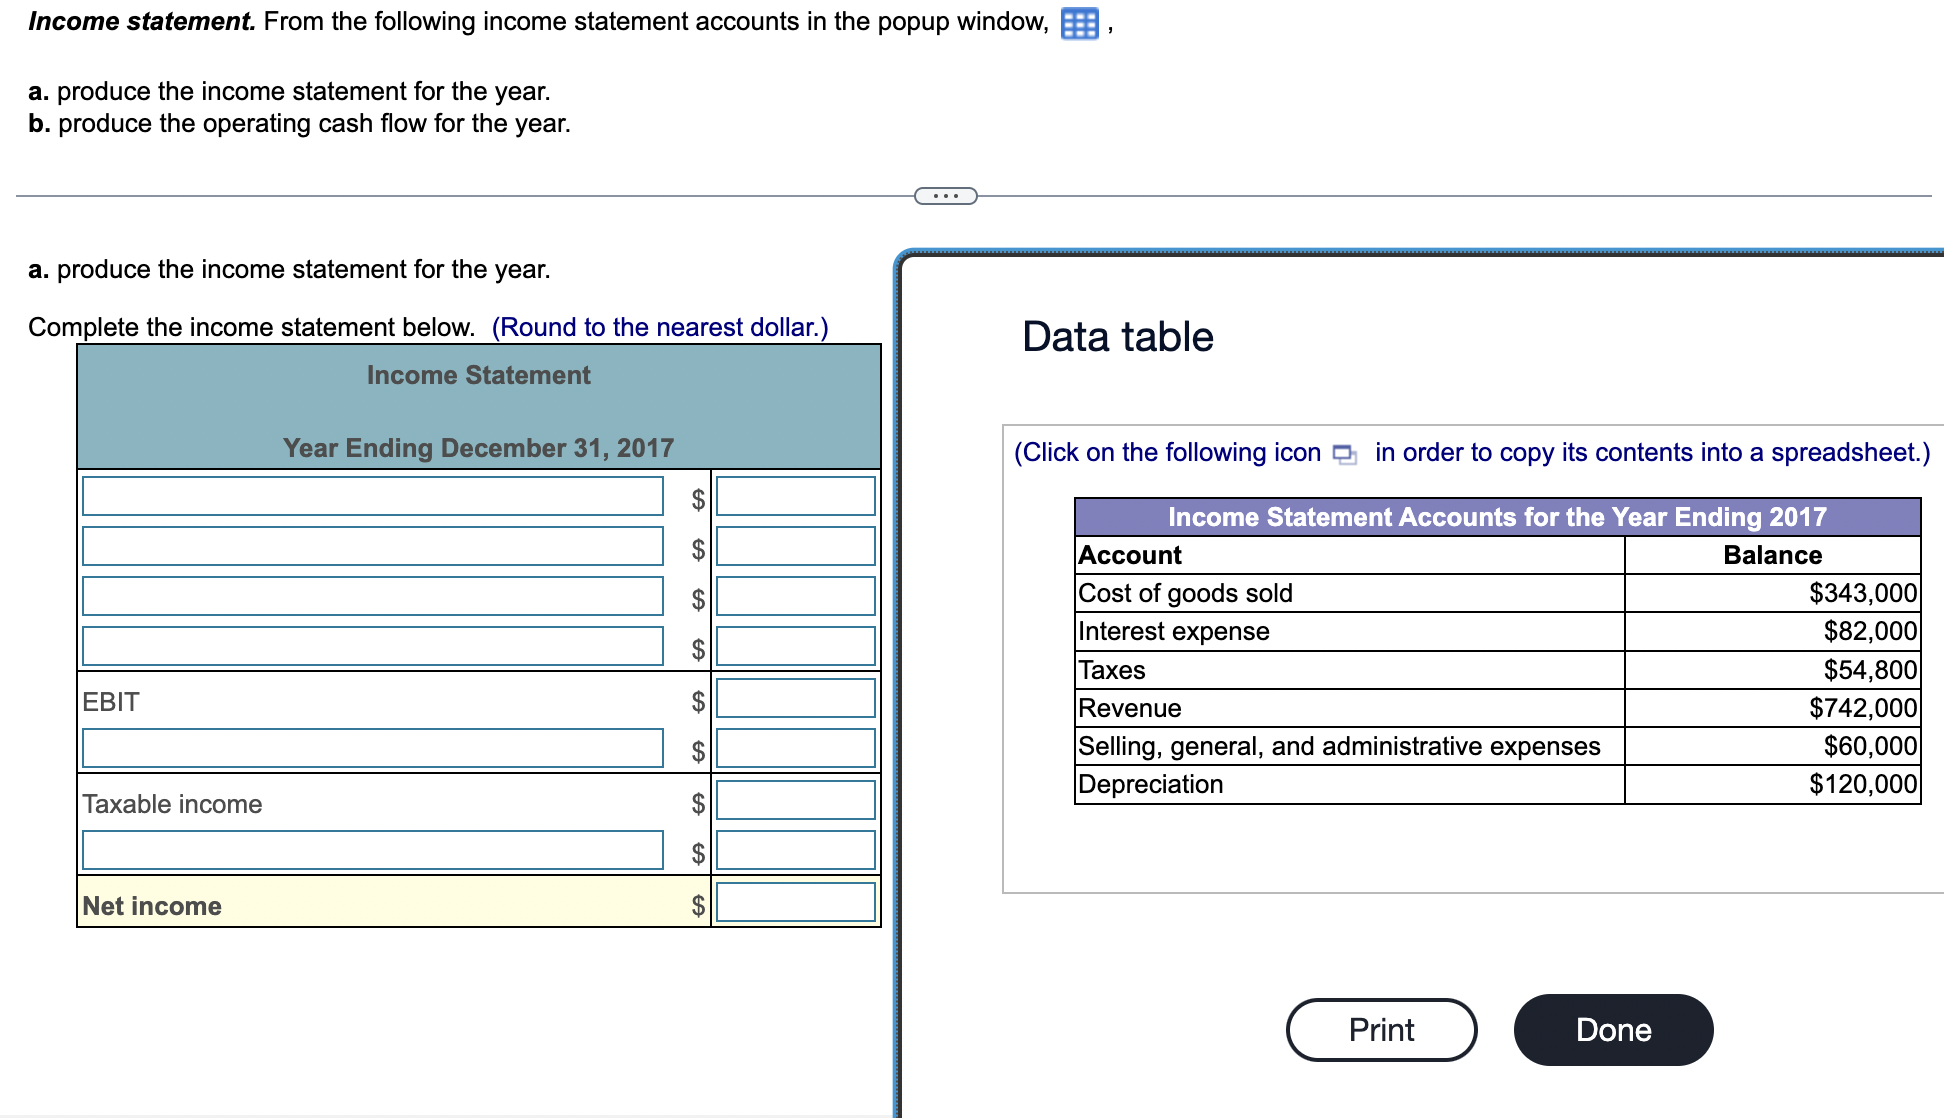Click the Data table panel title
This screenshot has width=1944, height=1118.
click(1116, 336)
